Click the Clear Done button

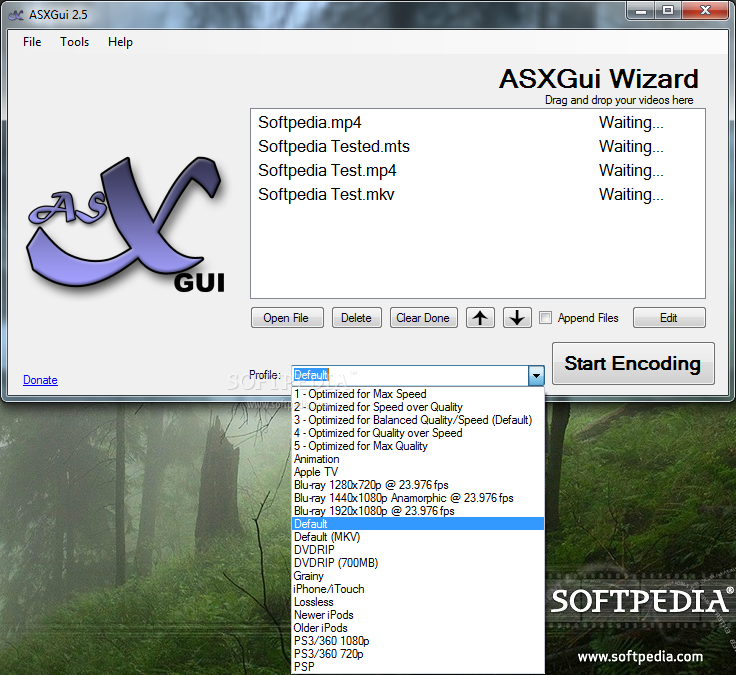click(423, 318)
